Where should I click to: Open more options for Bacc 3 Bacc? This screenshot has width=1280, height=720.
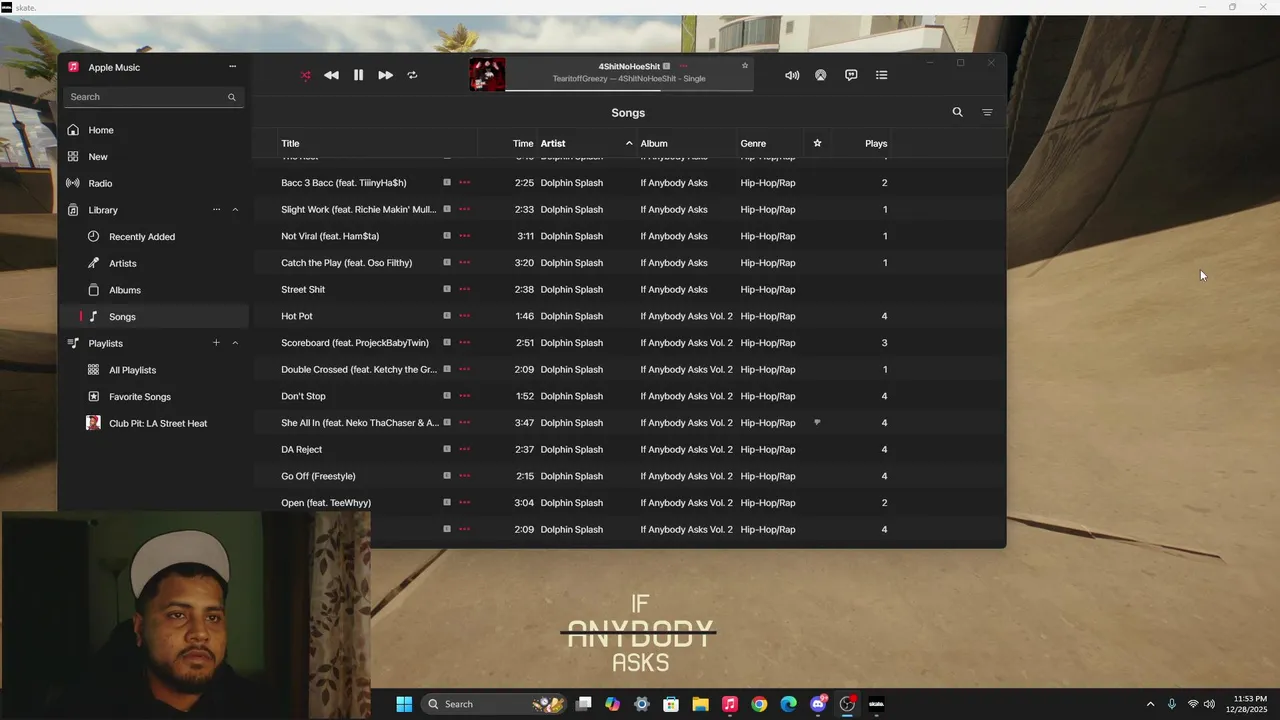pos(464,183)
